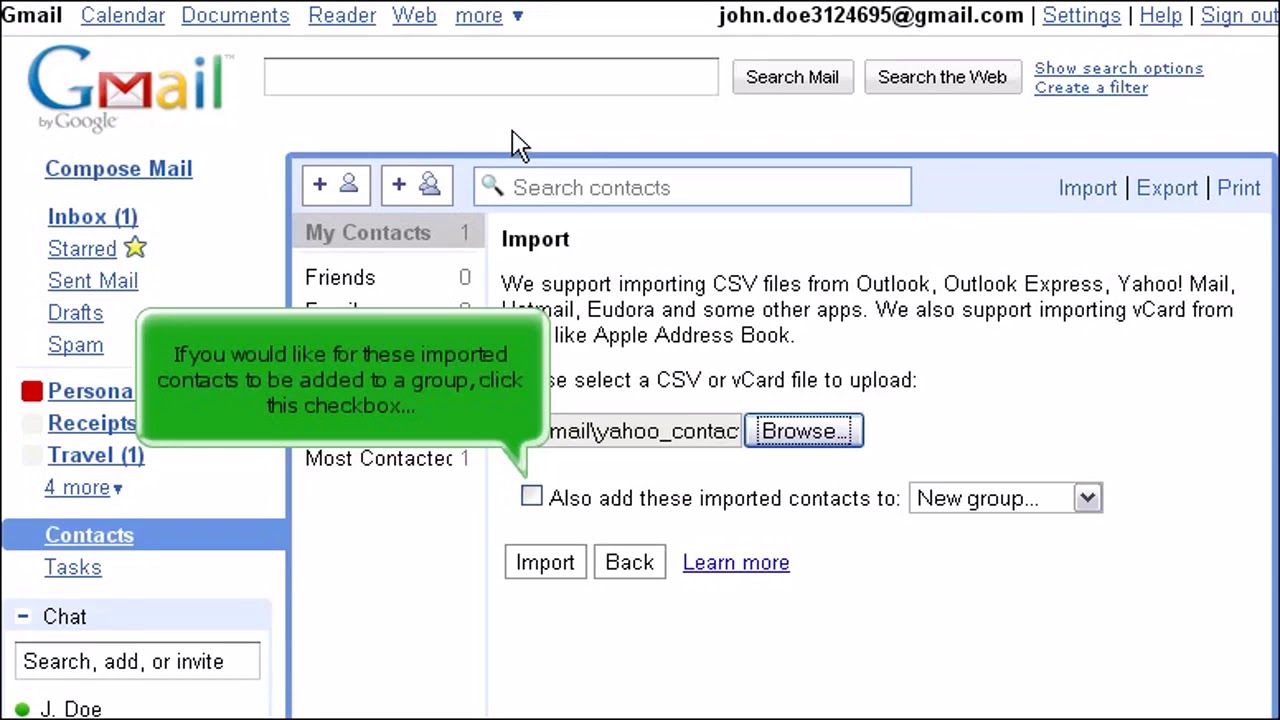This screenshot has height=720, width=1280.
Task: Expand the 'more' menu in top bar
Action: point(489,16)
